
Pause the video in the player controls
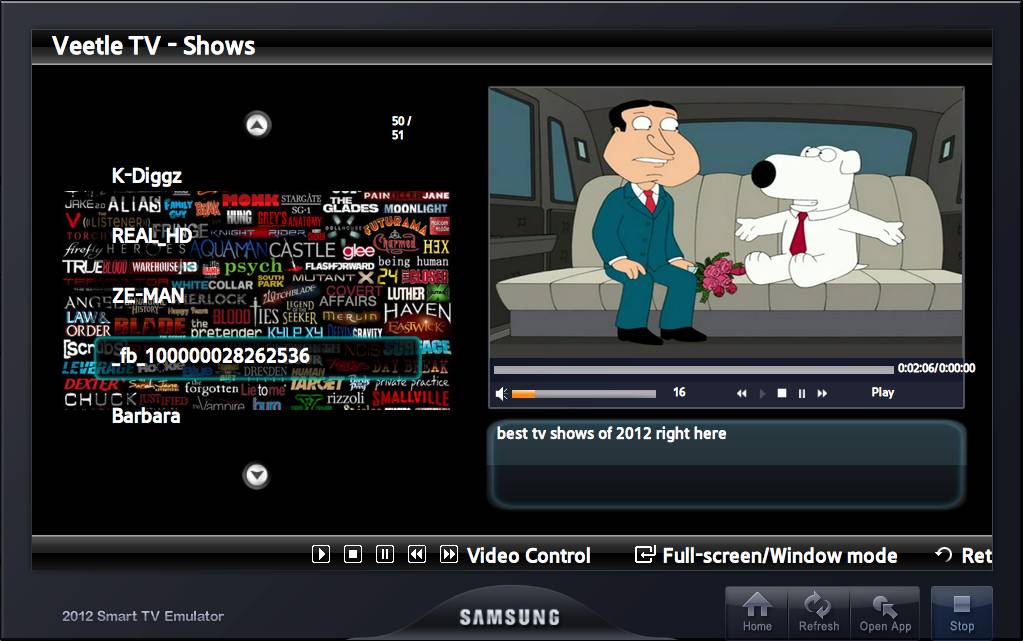(x=802, y=394)
